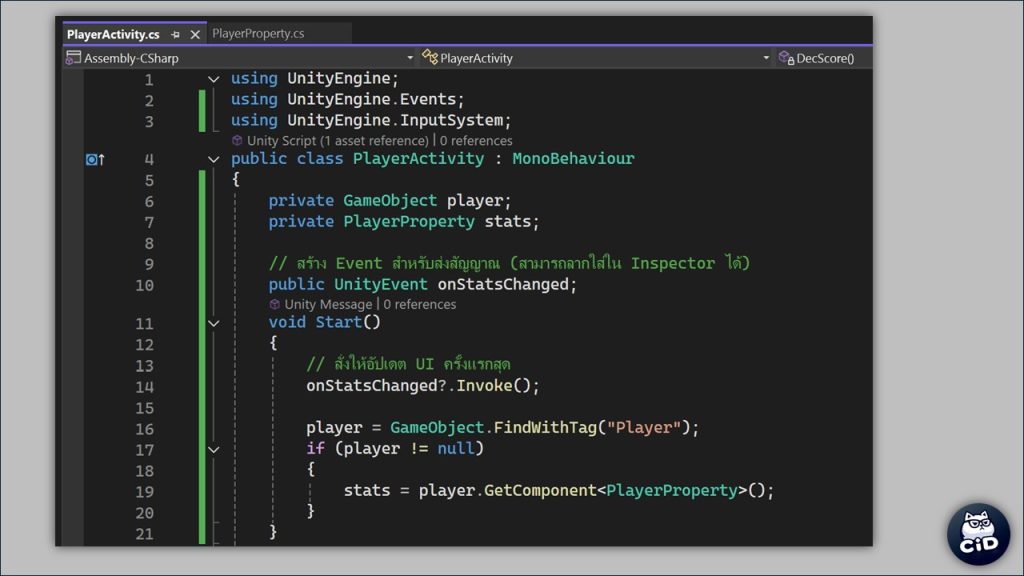Close the PlayerActivity.cs tab
The image size is (1024, 576).
pos(195,34)
